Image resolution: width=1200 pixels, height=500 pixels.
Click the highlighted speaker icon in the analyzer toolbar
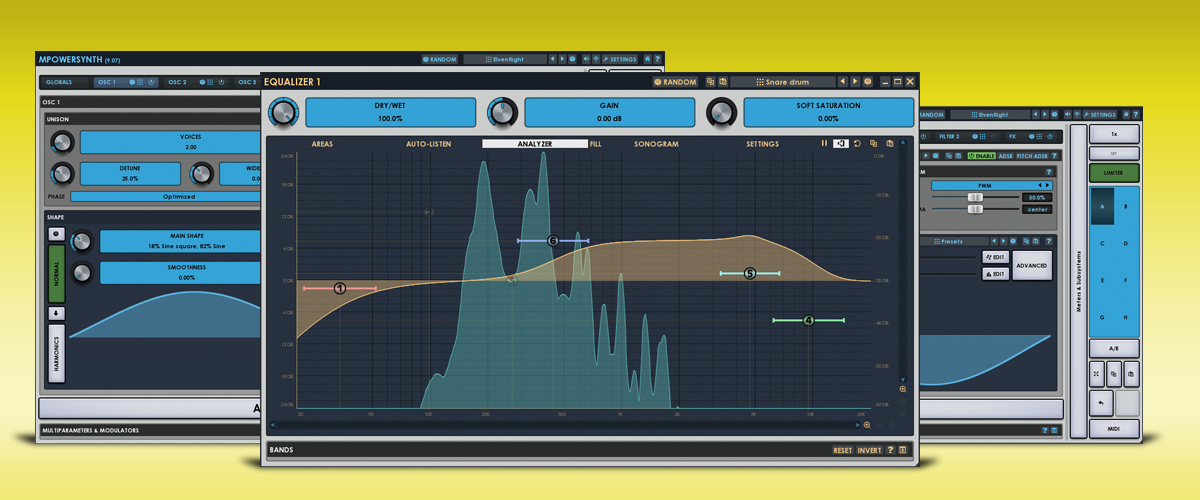tap(842, 144)
